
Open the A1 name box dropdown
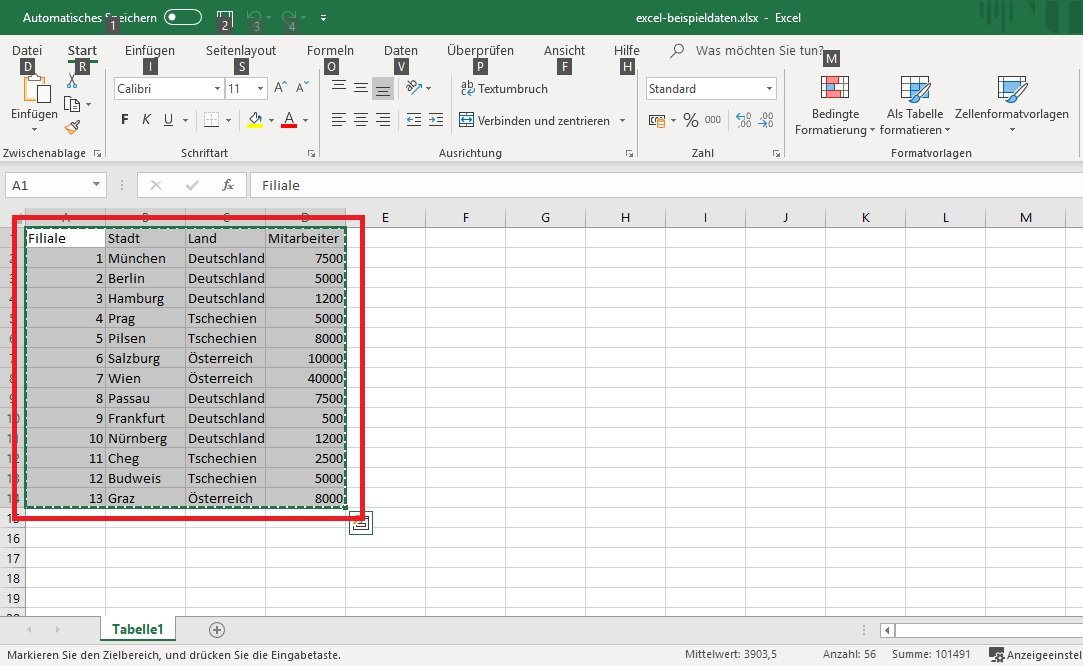coord(97,185)
